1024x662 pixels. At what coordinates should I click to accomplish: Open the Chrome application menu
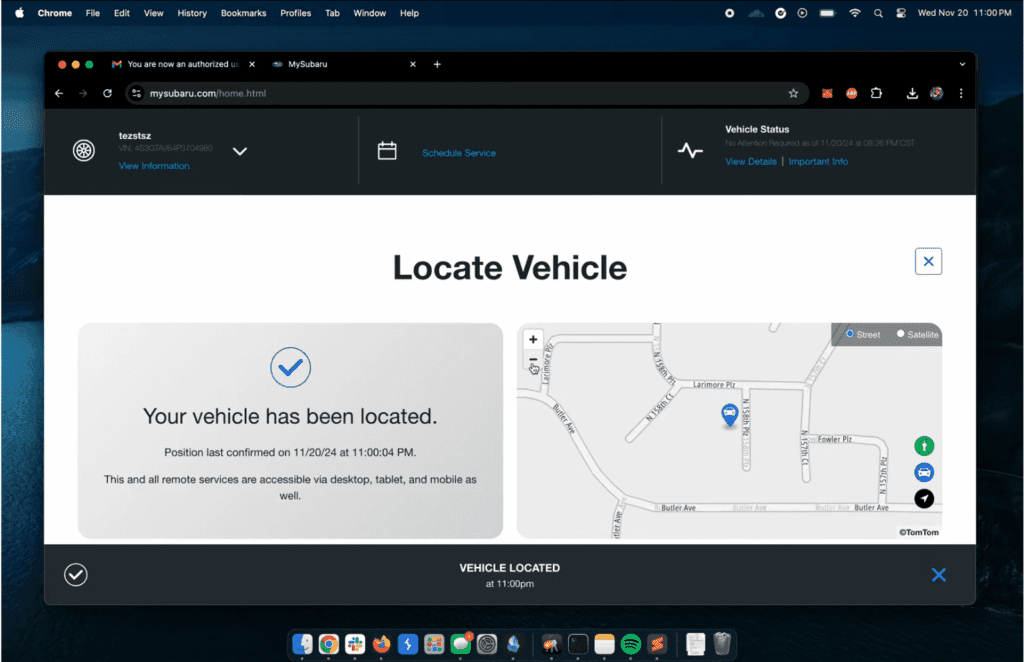[x=55, y=13]
